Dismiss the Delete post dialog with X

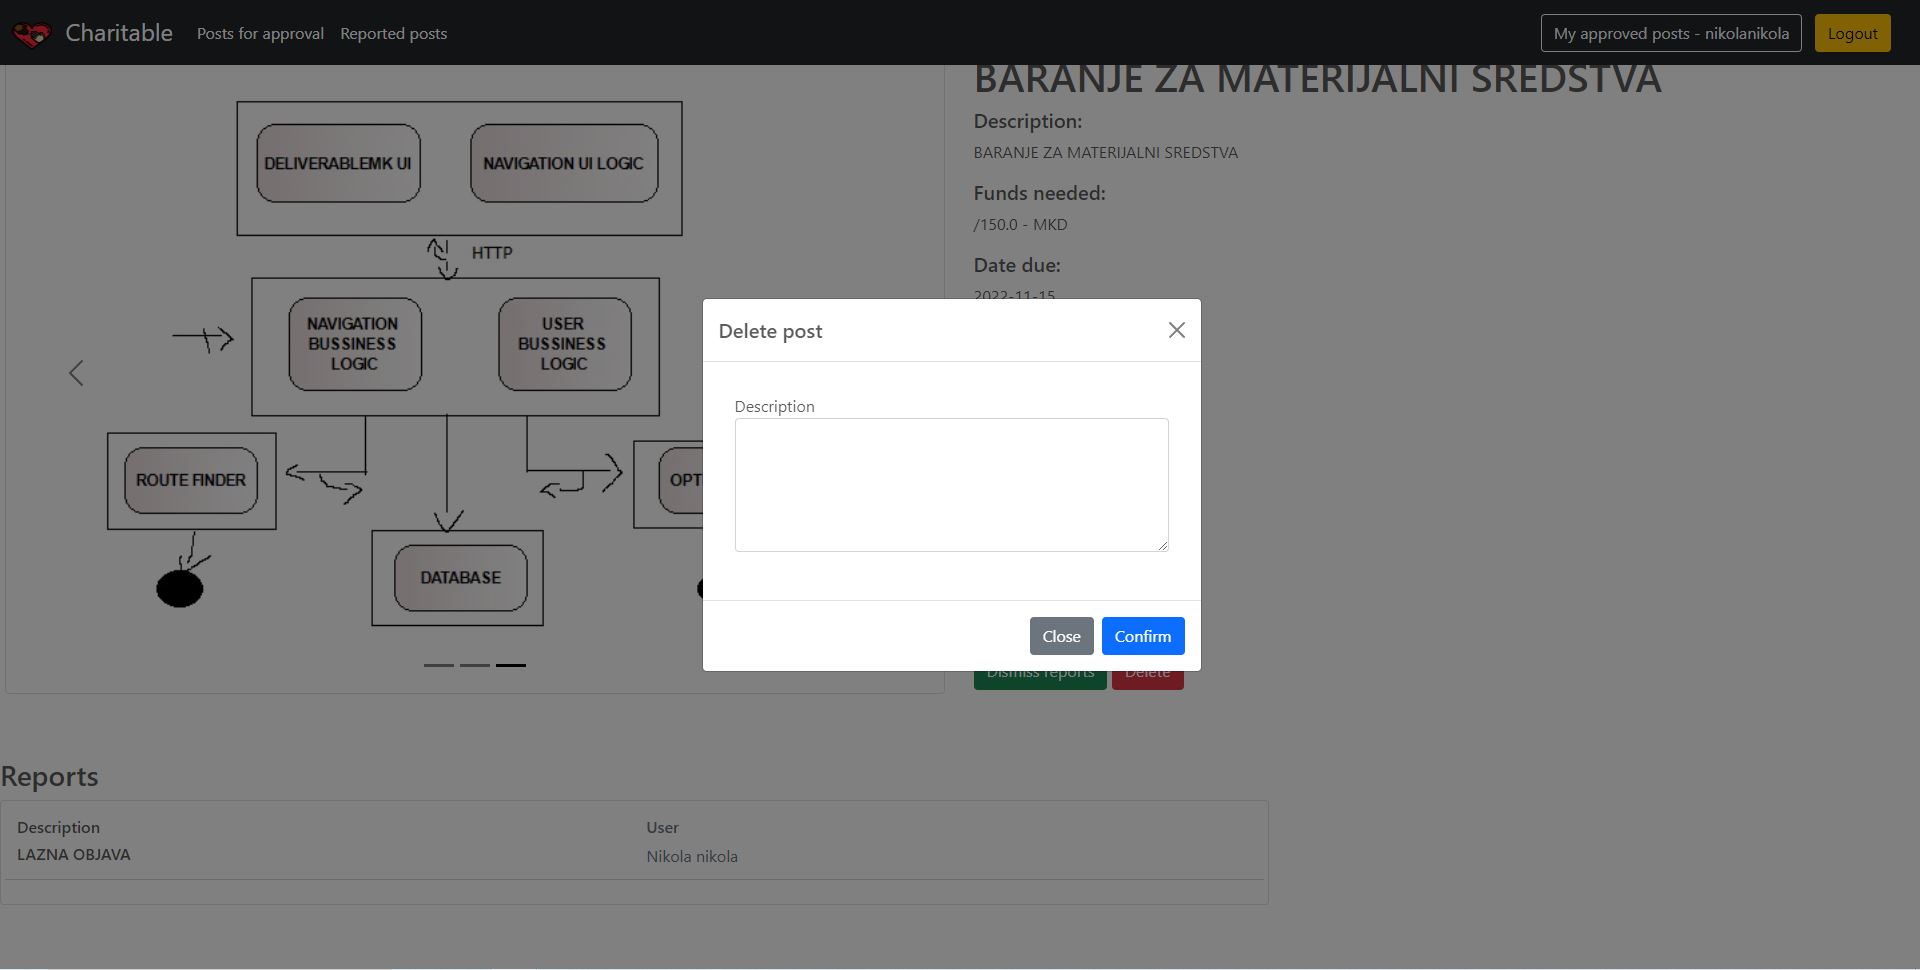pos(1176,331)
